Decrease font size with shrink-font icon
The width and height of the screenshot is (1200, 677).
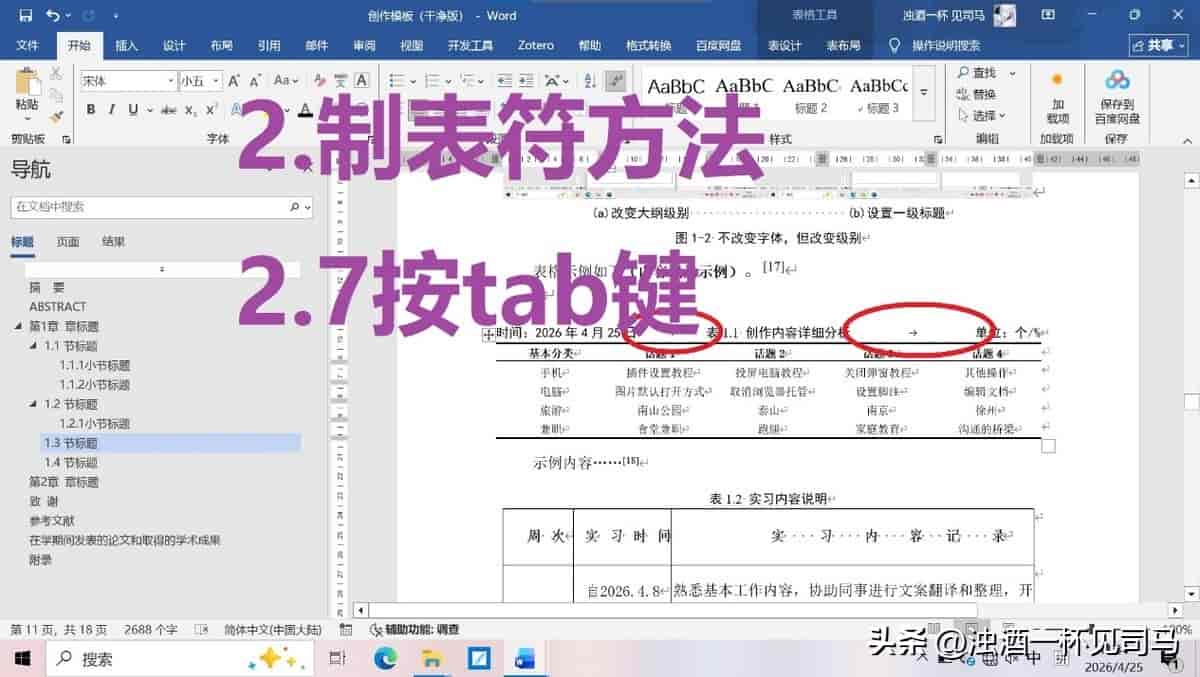pyautogui.click(x=256, y=81)
